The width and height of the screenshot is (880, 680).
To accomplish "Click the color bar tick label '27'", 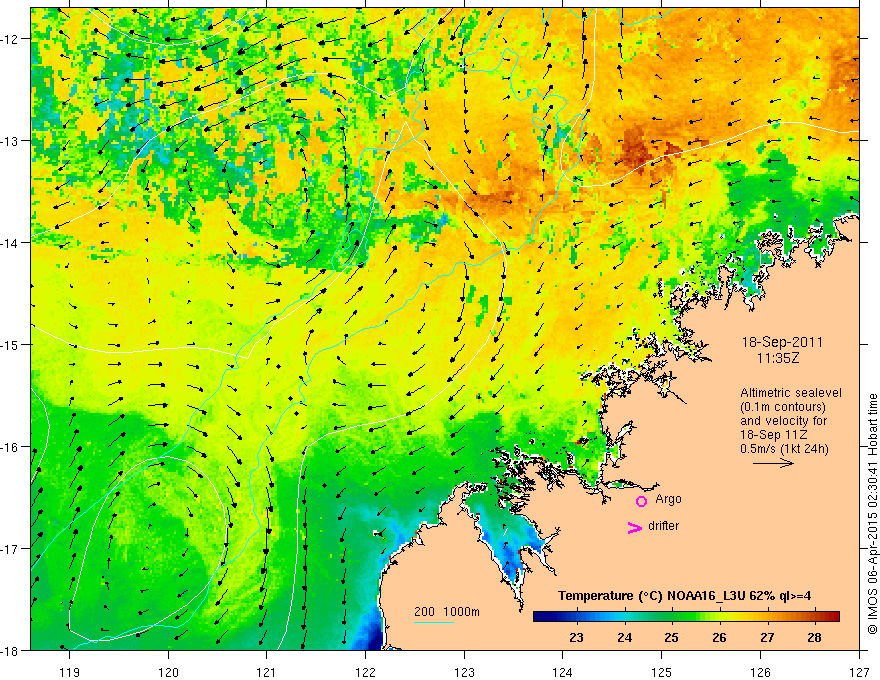I will coord(767,637).
